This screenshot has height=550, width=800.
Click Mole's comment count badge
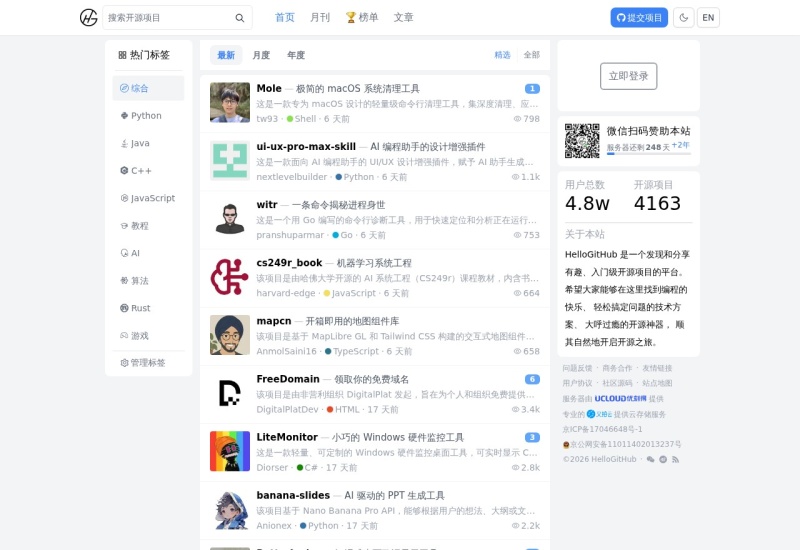[x=532, y=89]
